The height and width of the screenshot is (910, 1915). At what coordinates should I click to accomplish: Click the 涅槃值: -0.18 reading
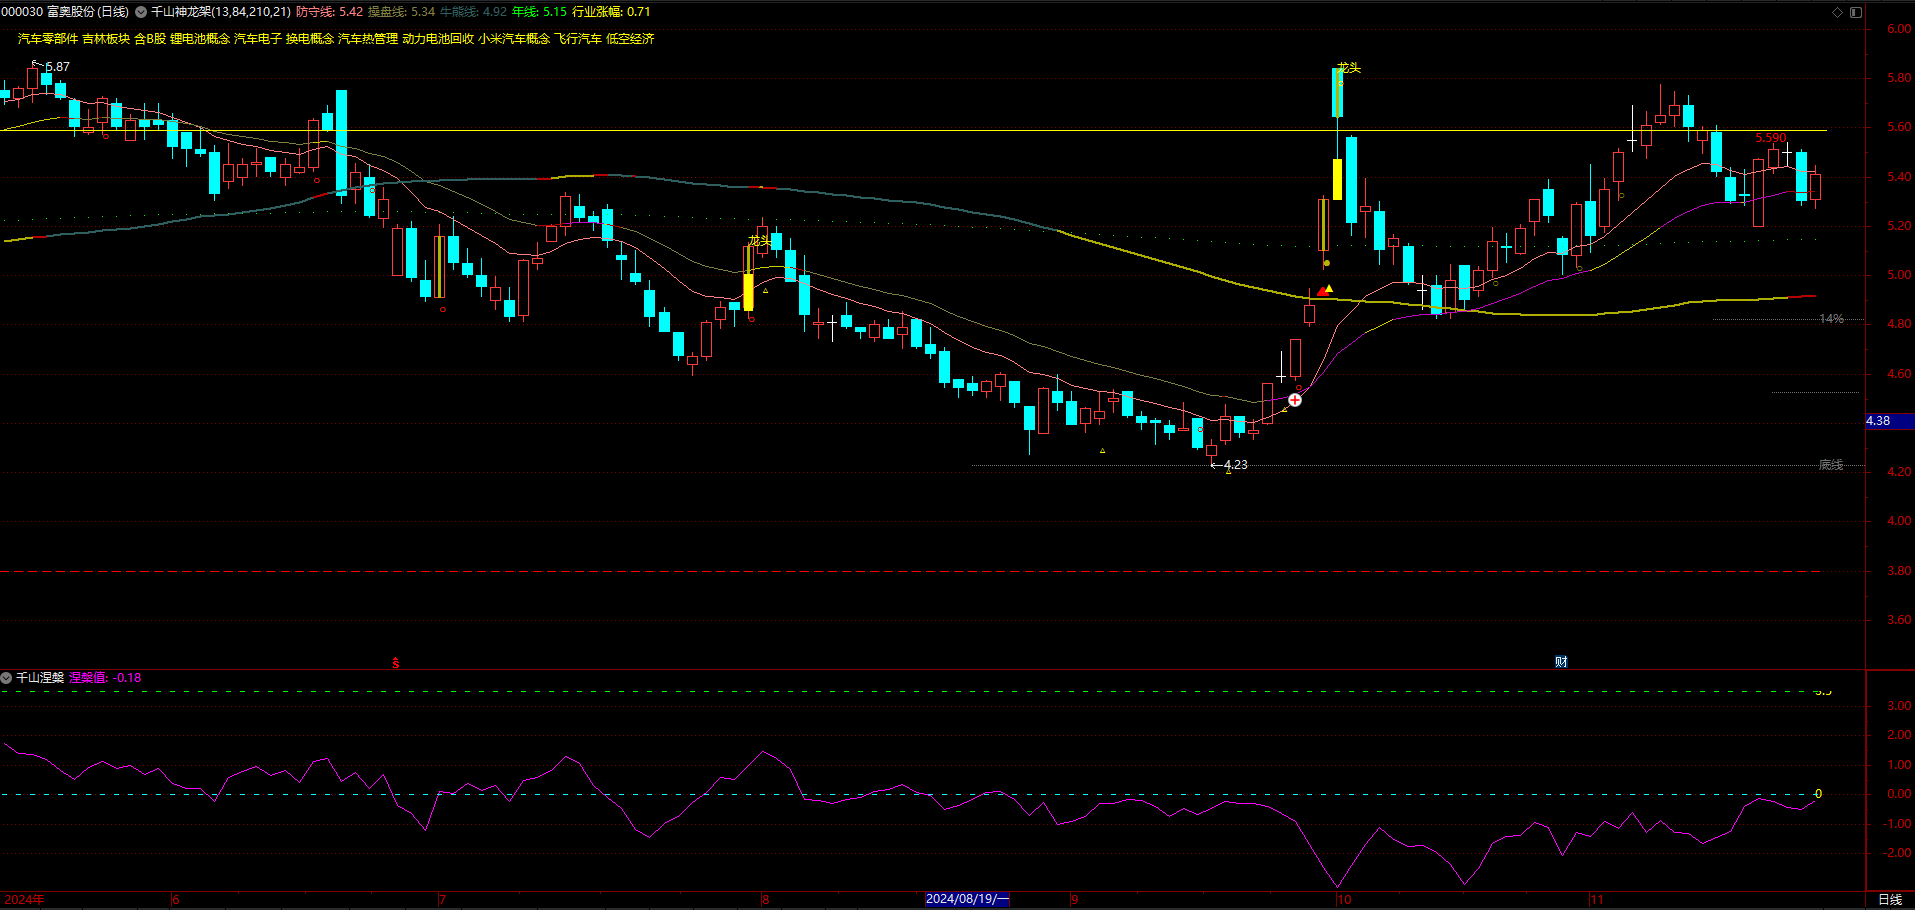click(105, 678)
